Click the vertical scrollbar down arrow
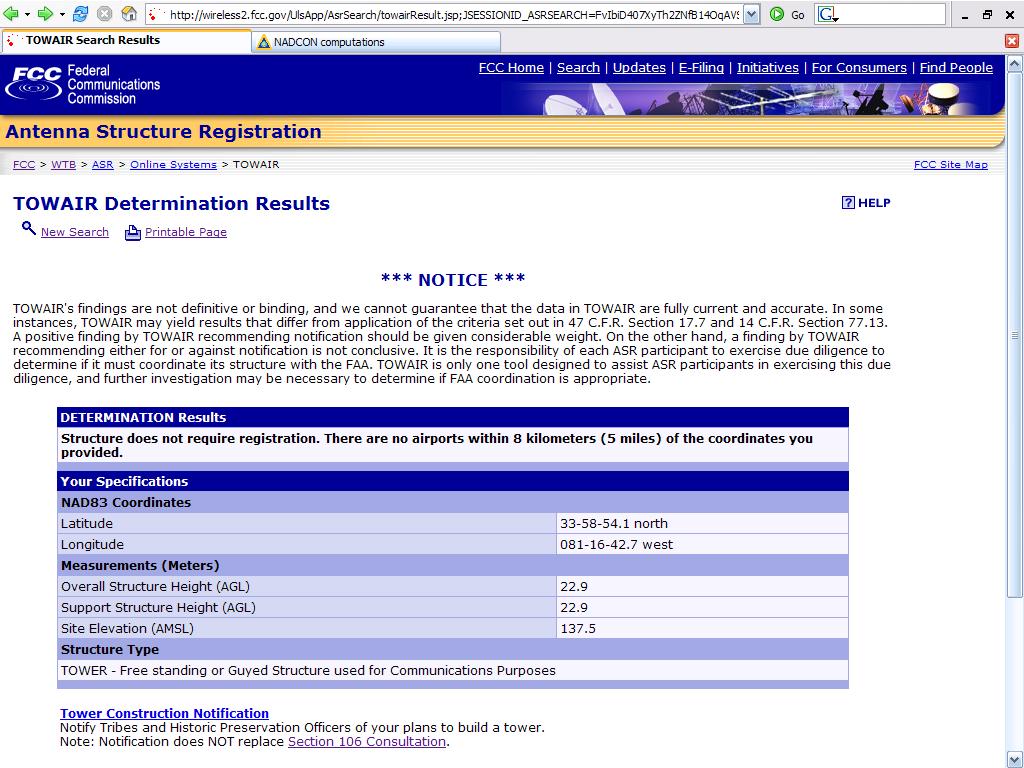1024x768 pixels. 1014,760
